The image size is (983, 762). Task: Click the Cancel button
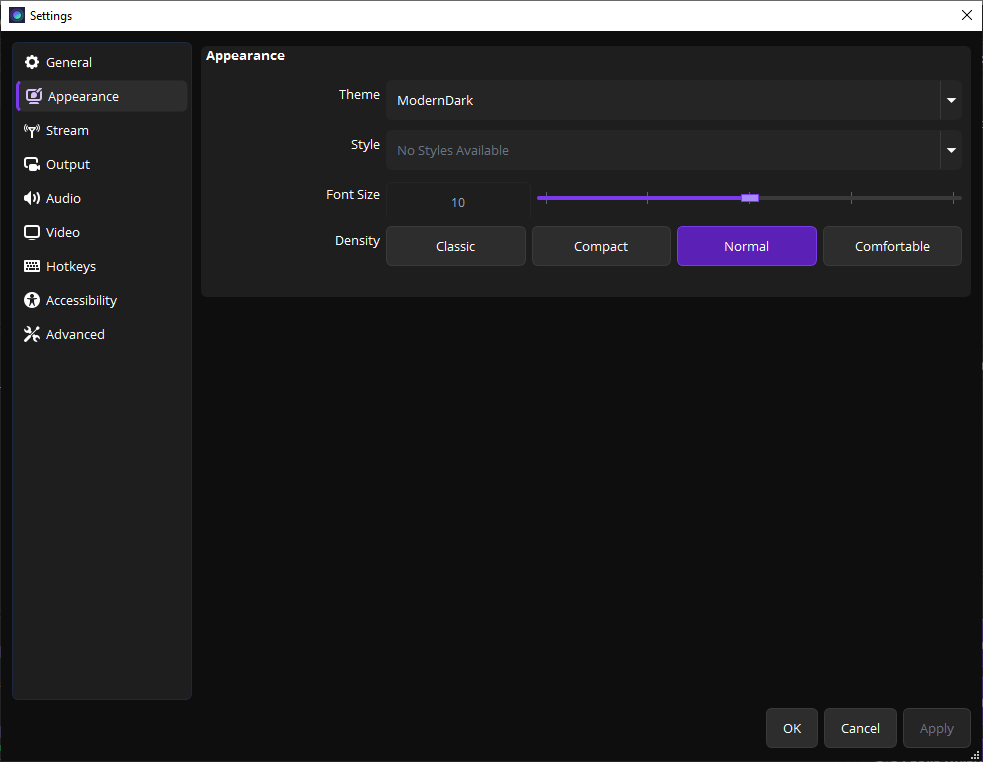click(x=860, y=728)
